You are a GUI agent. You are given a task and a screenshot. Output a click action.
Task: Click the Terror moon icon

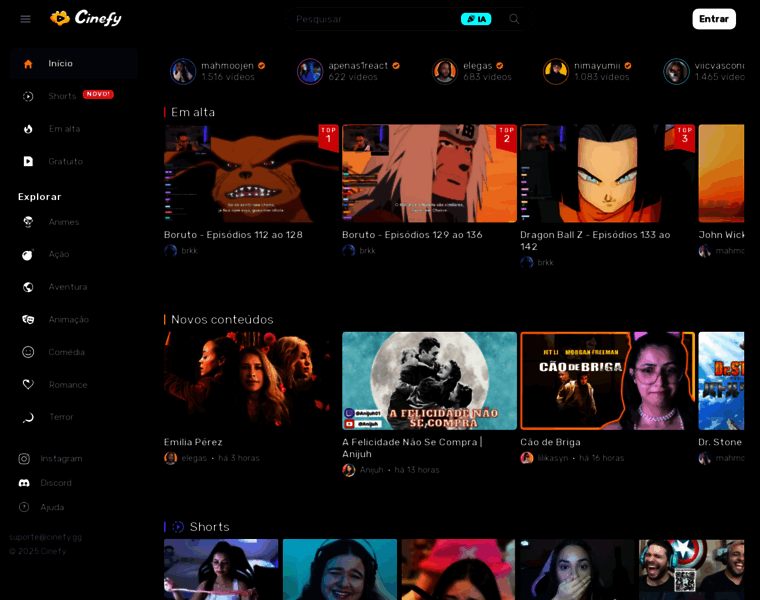(28, 417)
